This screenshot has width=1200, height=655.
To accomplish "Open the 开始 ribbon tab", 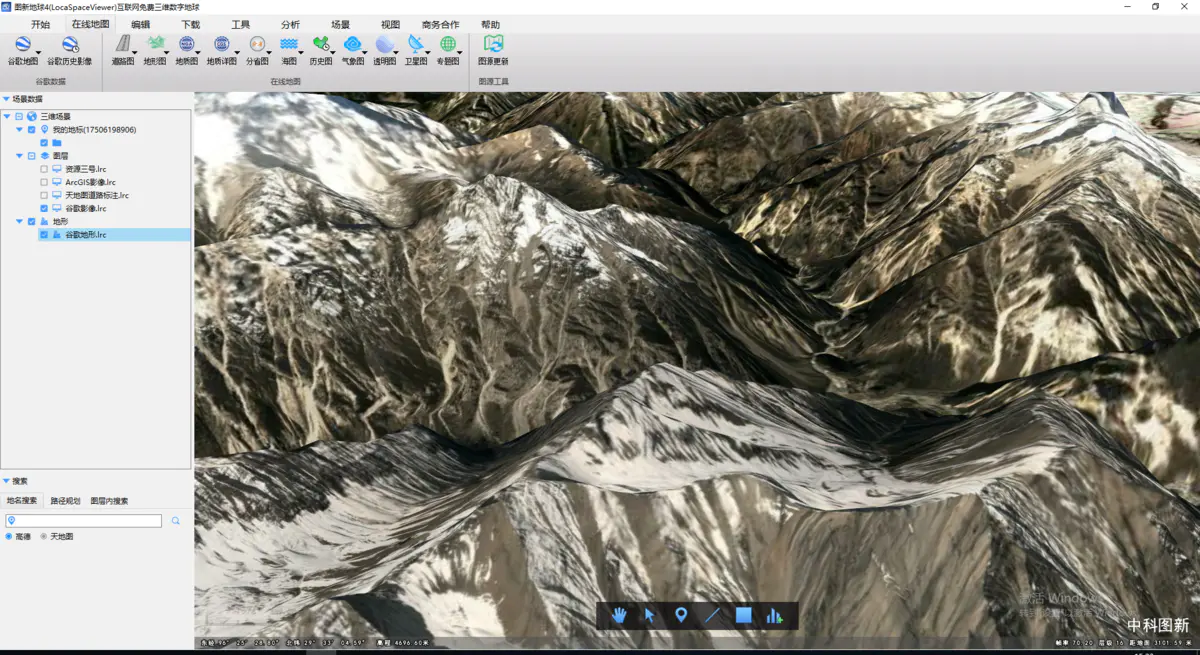I will coord(40,25).
